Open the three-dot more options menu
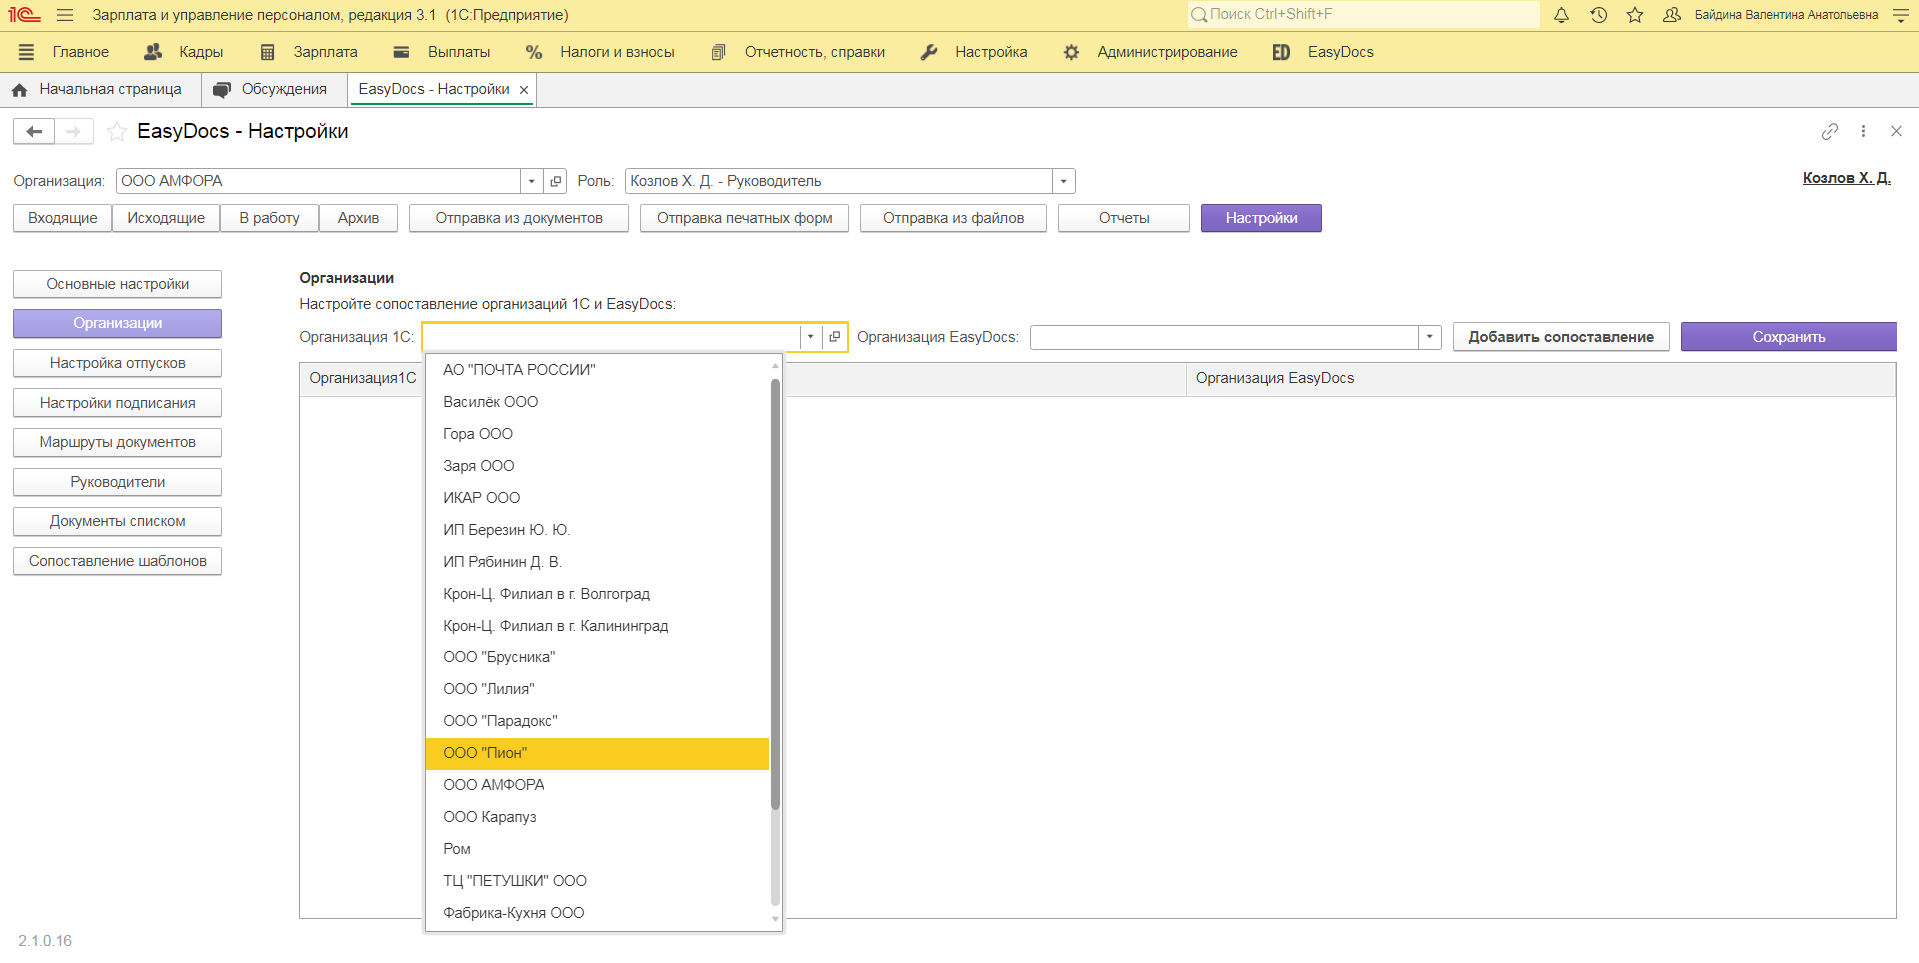The height and width of the screenshot is (963, 1919). tap(1863, 132)
